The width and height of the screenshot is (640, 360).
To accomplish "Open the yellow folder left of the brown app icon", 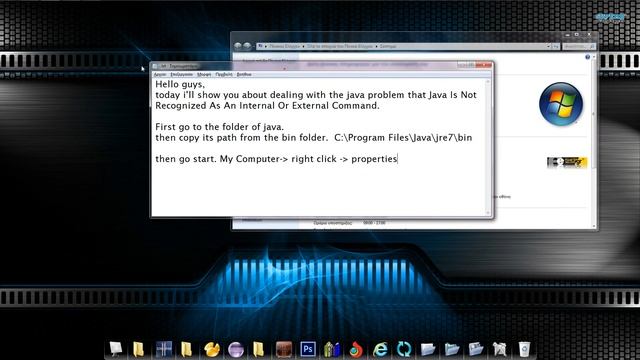I will point(259,349).
